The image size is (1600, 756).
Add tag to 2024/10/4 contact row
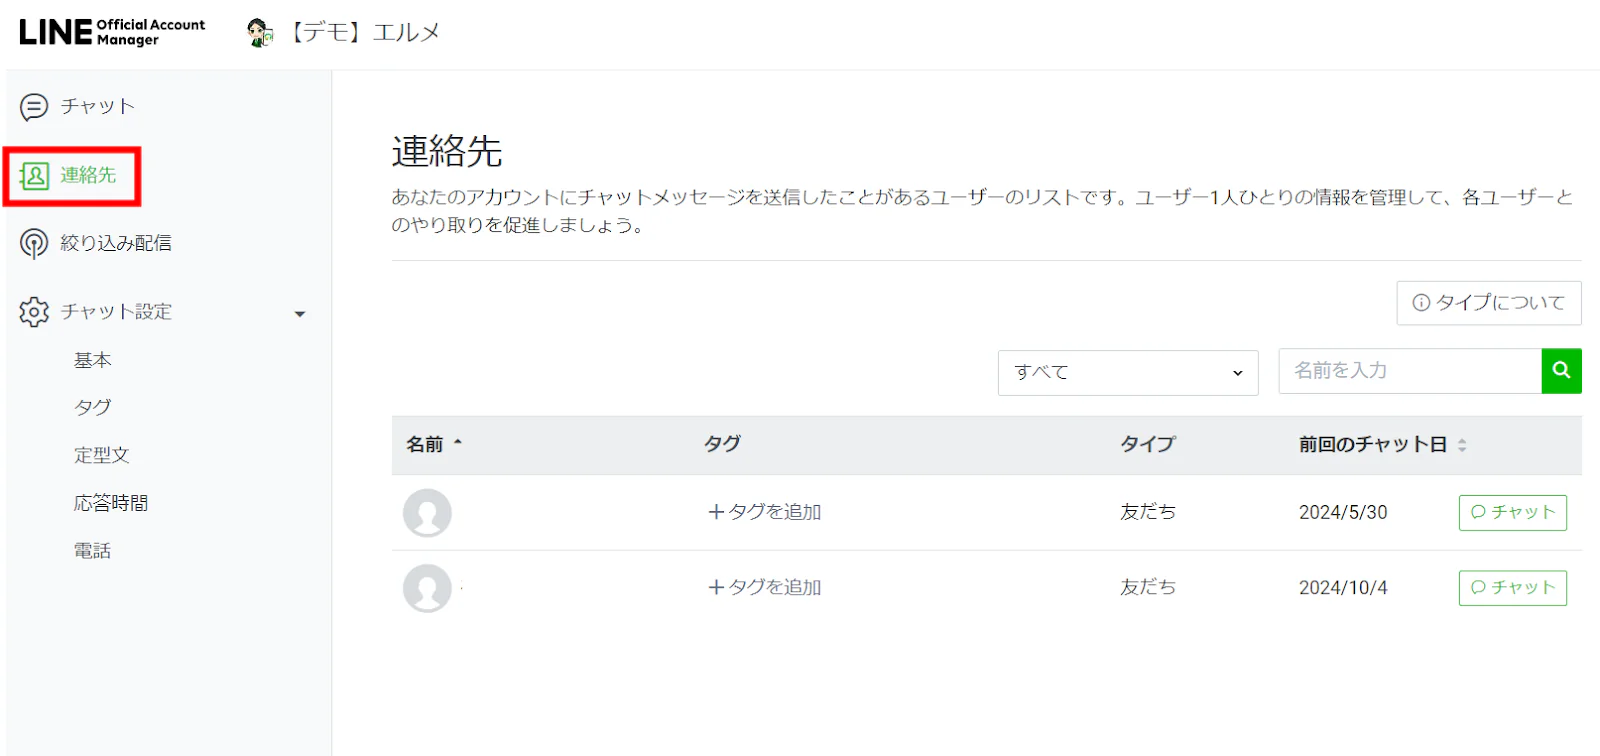[x=765, y=588]
